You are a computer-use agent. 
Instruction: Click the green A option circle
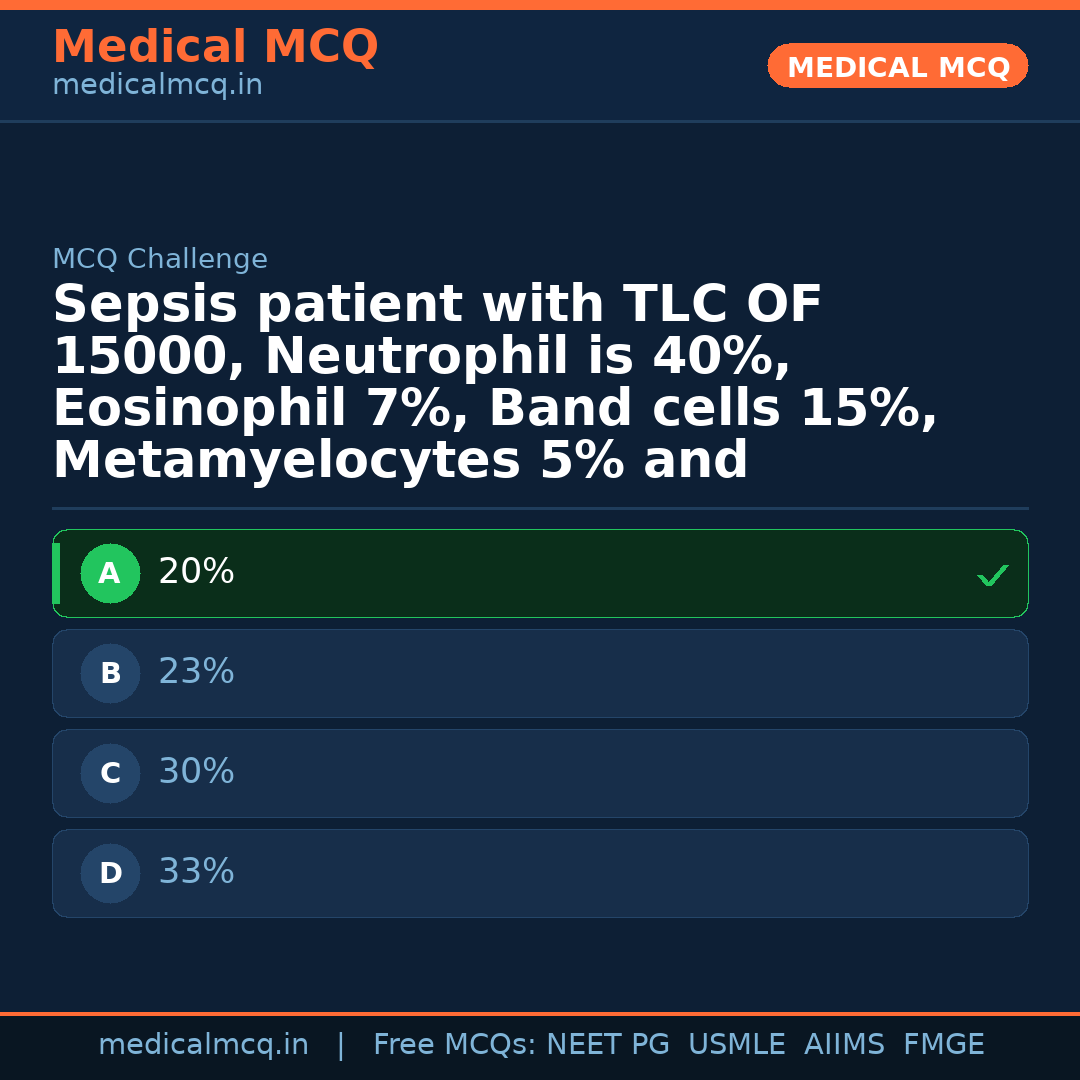(x=110, y=574)
